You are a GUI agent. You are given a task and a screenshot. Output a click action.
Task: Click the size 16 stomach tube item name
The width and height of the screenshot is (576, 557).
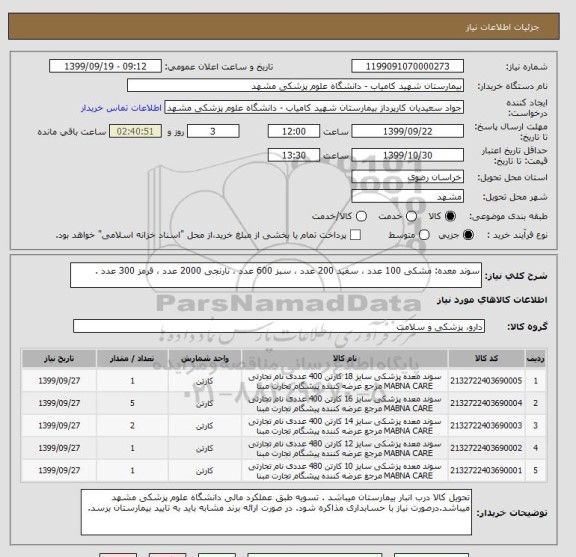click(x=345, y=404)
